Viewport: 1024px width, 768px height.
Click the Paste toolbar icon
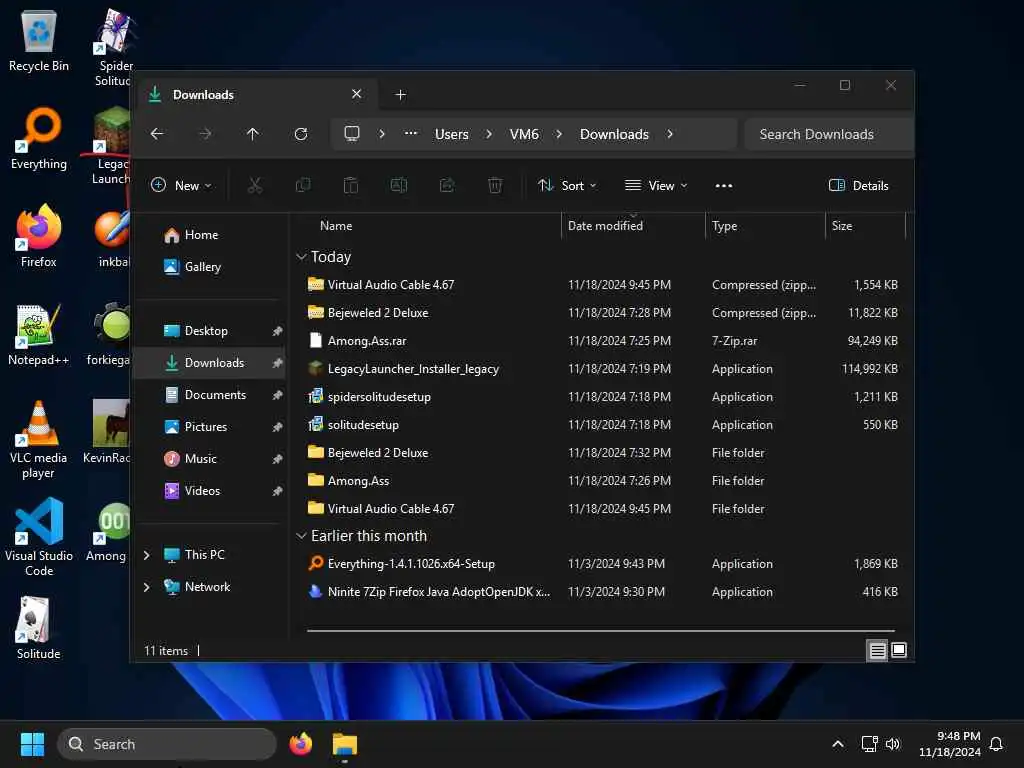[351, 185]
